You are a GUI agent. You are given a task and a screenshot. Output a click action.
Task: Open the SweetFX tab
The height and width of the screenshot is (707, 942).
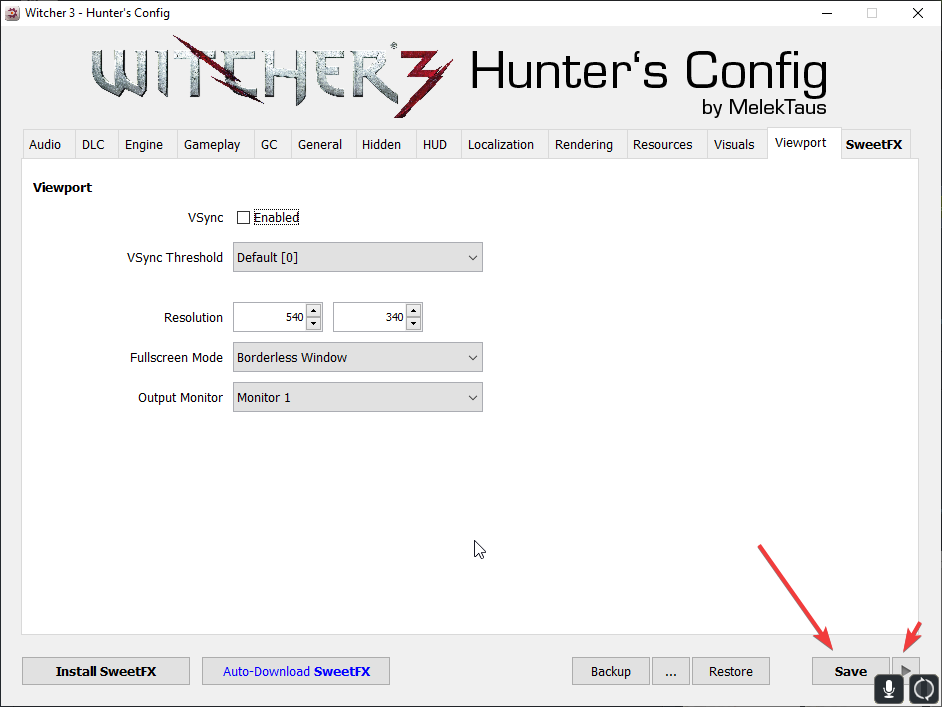coord(875,144)
